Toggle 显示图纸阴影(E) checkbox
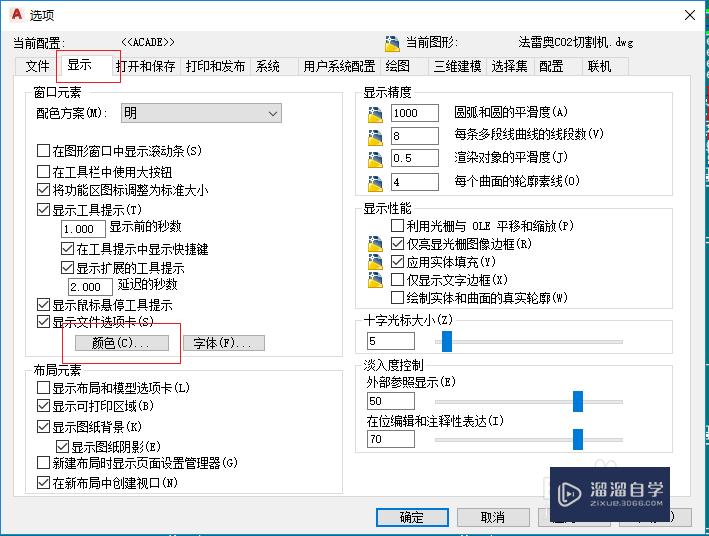This screenshot has width=709, height=536. (x=62, y=447)
